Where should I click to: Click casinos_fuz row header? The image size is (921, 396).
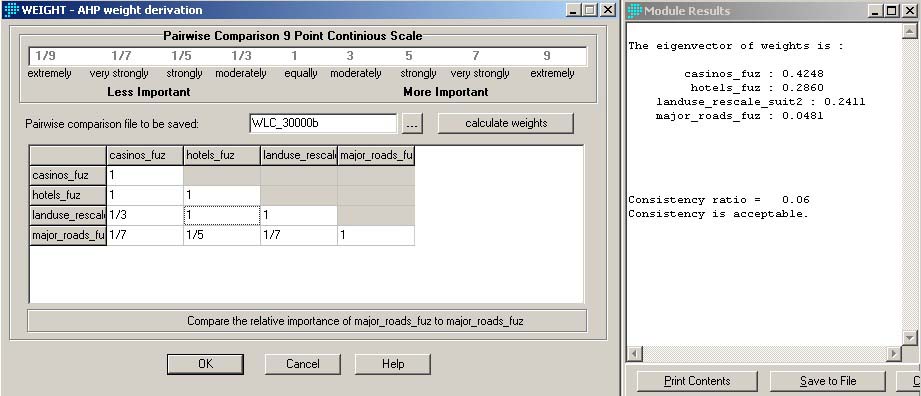(68, 176)
